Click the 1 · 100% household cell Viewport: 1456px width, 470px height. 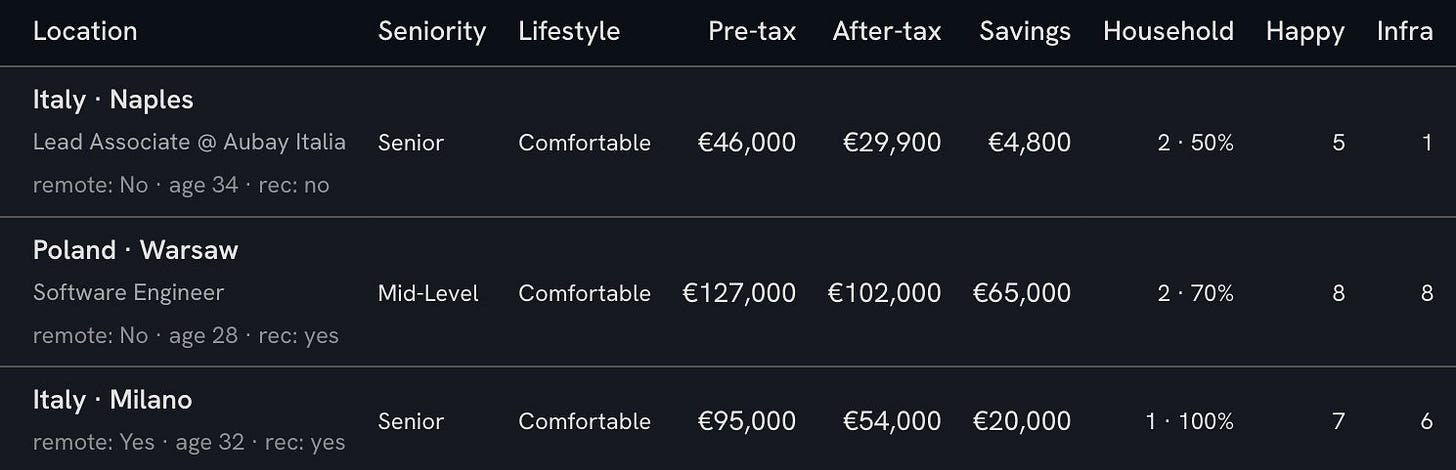point(1190,421)
